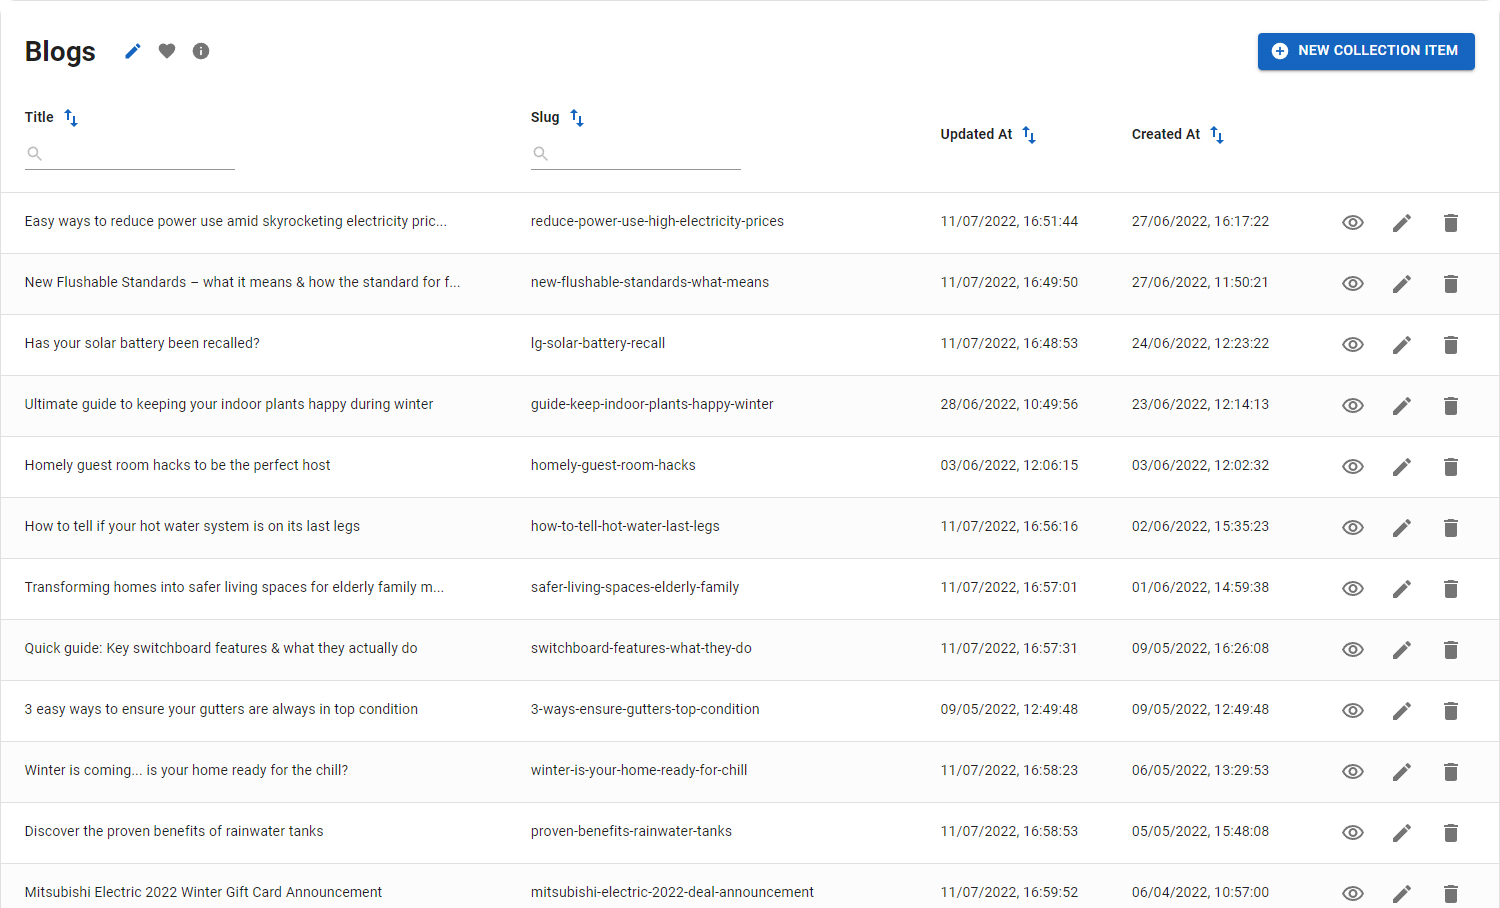The image size is (1500, 908).
Task: Click updated date '09/05/2022, 12:49:48'
Action: click(x=1009, y=709)
